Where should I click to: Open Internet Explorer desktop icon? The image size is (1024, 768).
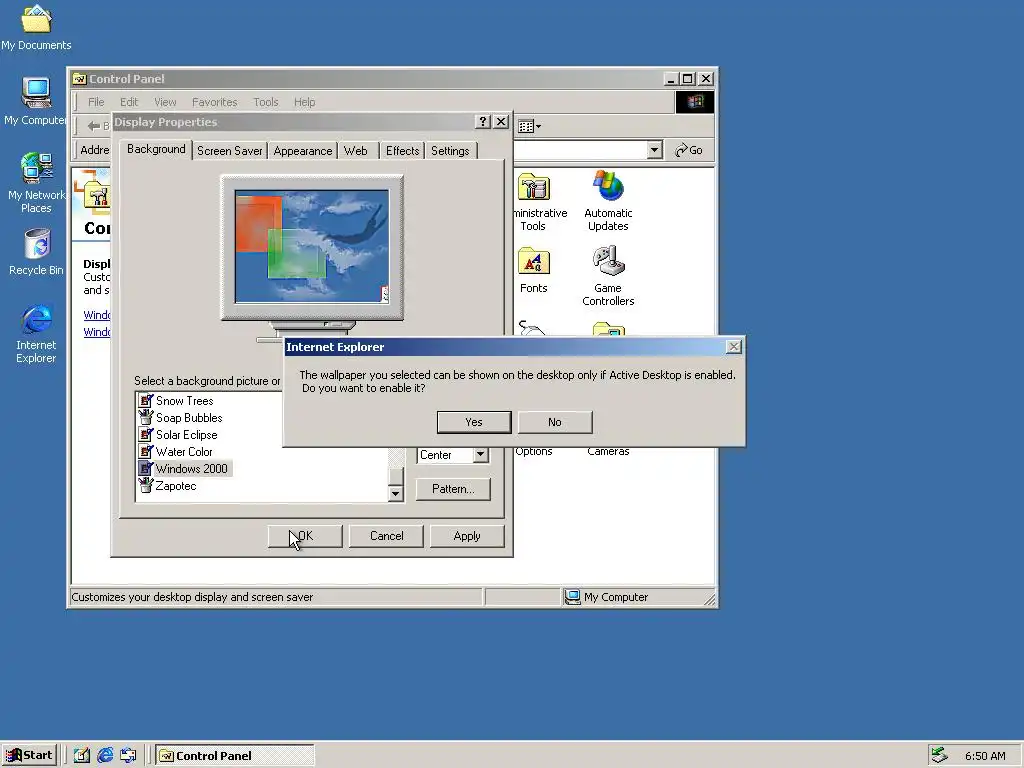tap(36, 334)
